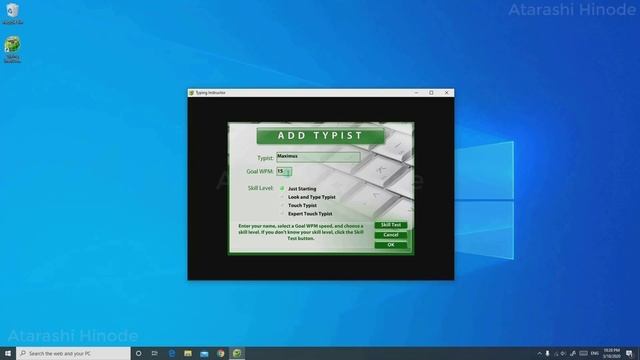The image size is (640, 360).
Task: Open the Recycle Bin desktop icon
Action: pyautogui.click(x=13, y=13)
